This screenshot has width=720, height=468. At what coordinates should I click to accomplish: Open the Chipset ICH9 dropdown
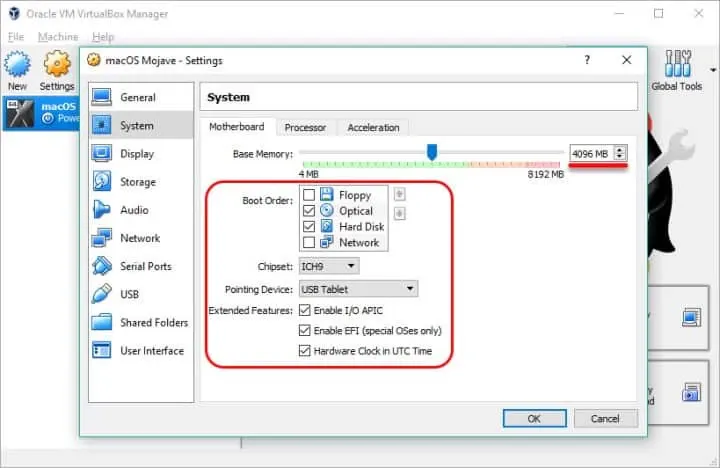point(329,266)
